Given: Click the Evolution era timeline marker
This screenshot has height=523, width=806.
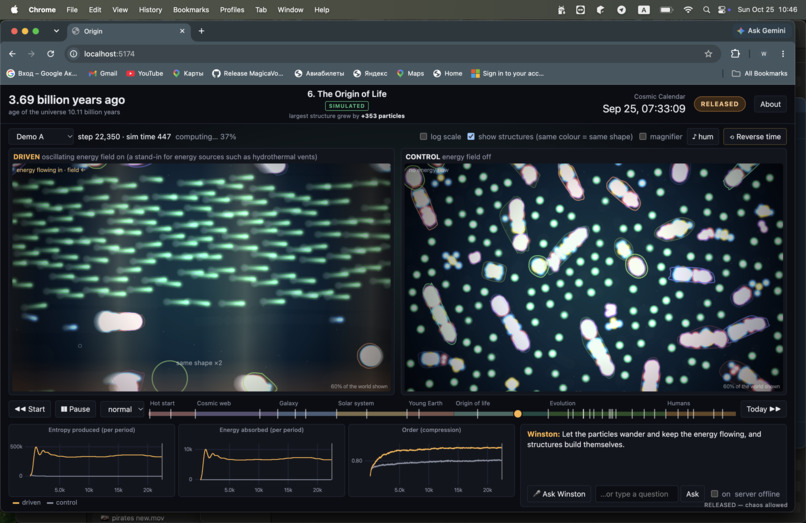Looking at the screenshot, I should (562, 404).
